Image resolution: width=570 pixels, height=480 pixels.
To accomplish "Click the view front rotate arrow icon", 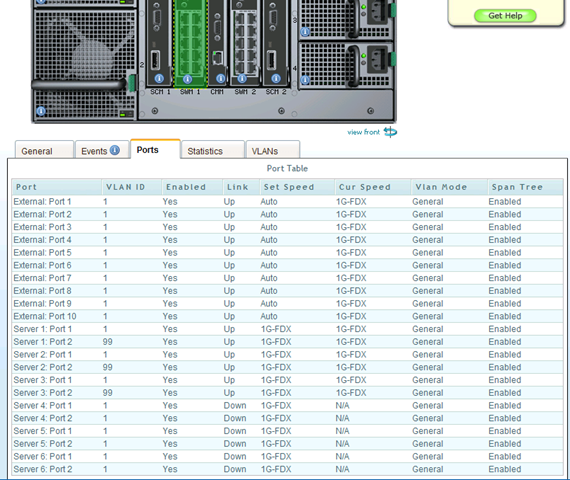I will [390, 132].
